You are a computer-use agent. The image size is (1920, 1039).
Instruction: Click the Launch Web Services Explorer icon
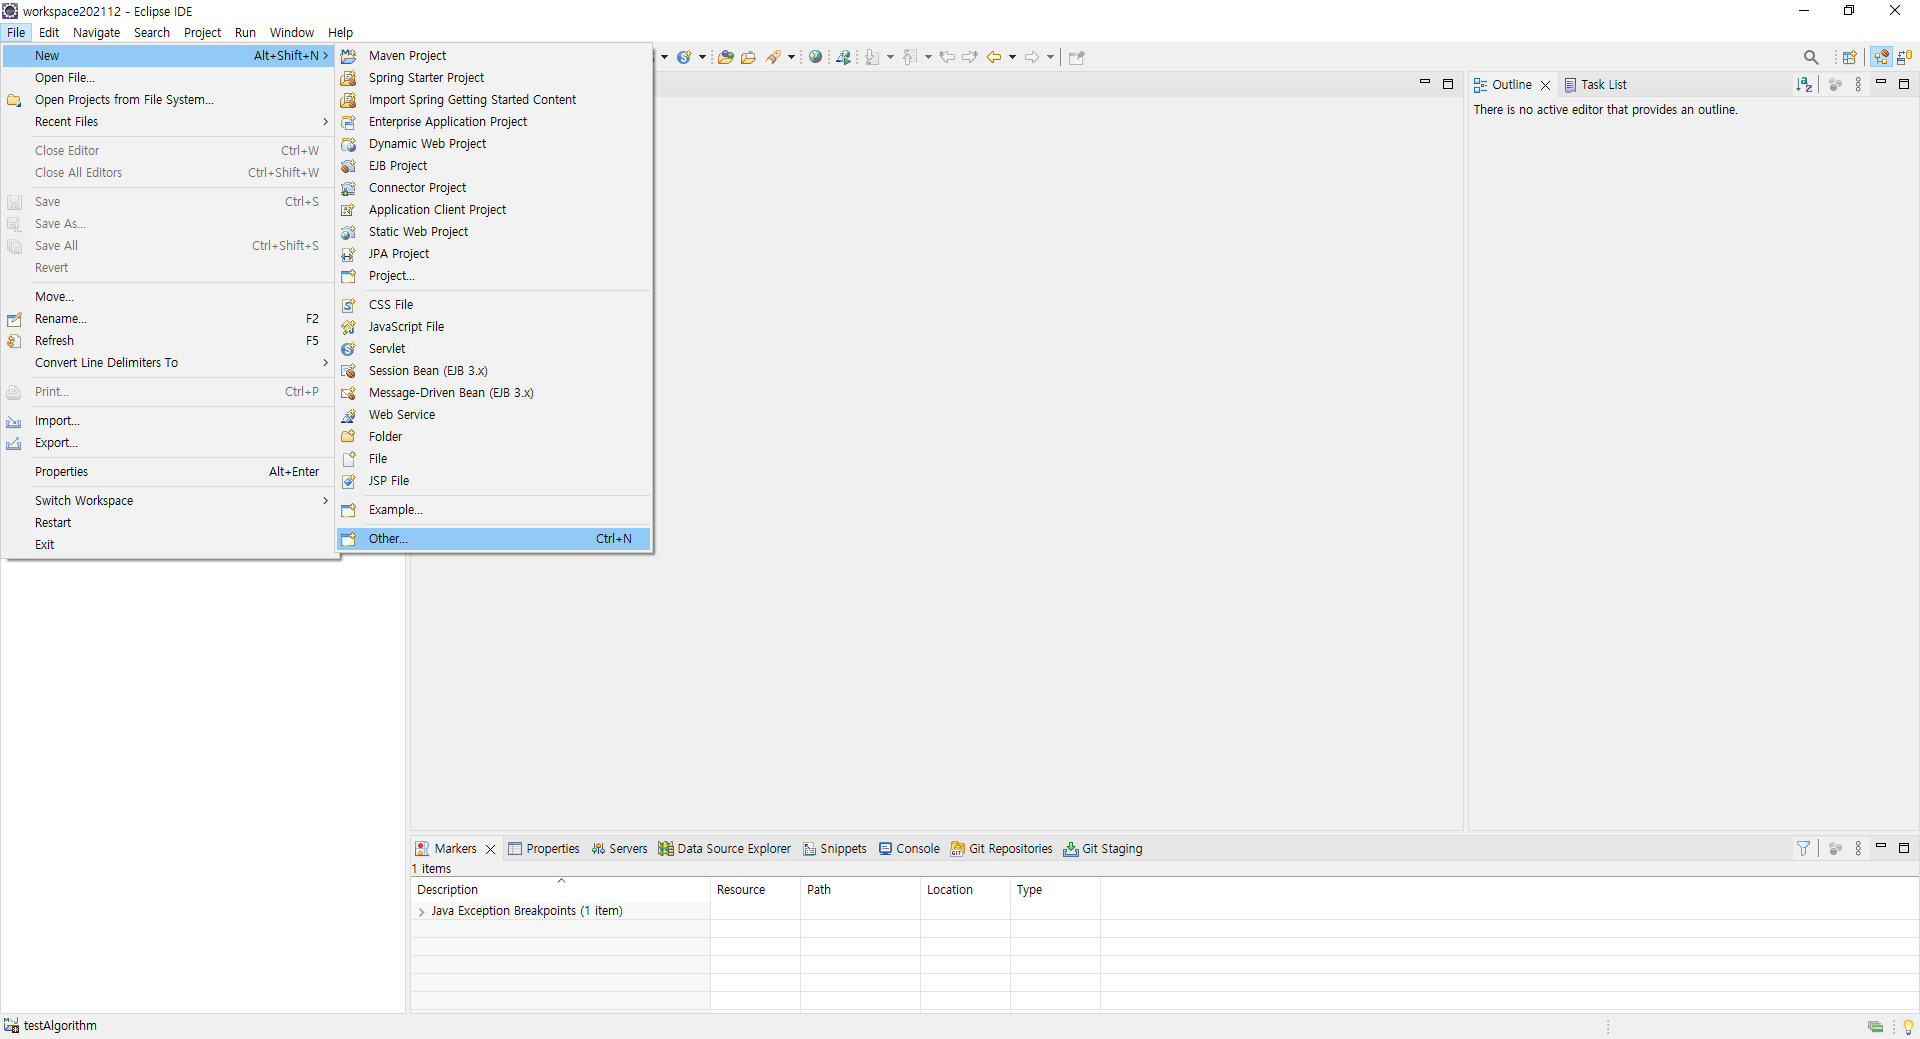pos(844,57)
